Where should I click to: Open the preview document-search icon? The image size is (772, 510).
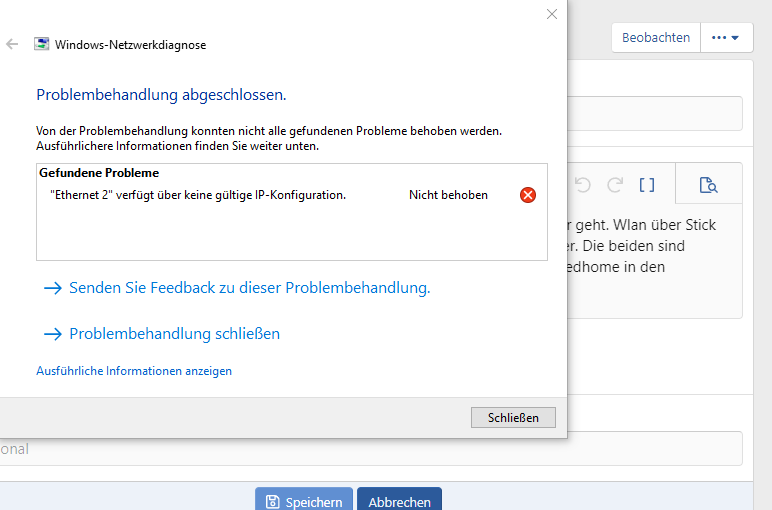pyautogui.click(x=708, y=185)
